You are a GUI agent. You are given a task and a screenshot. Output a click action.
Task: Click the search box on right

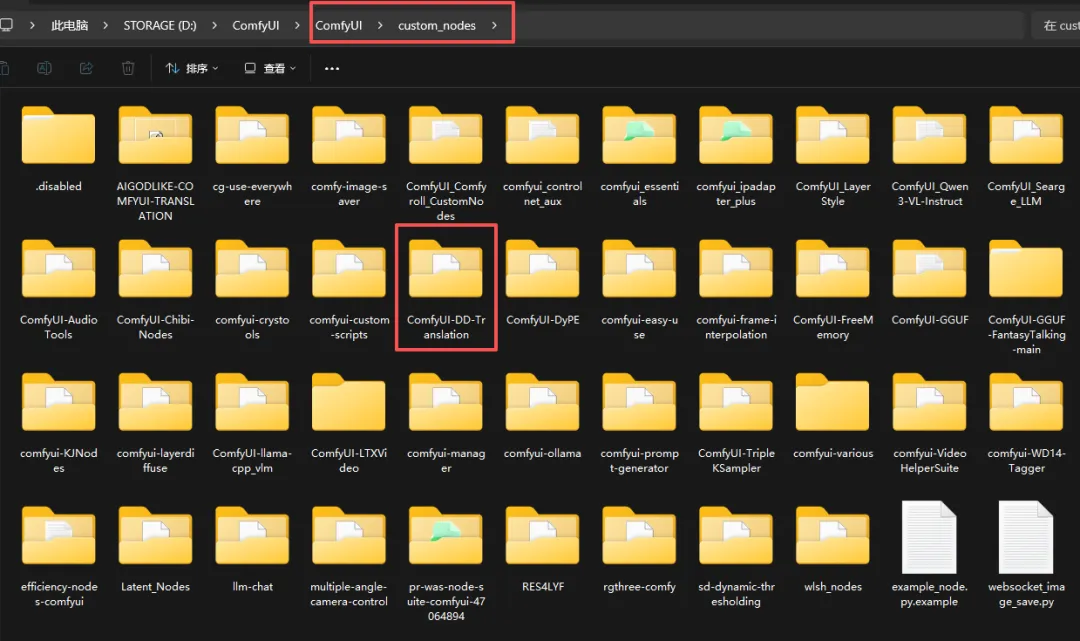[1056, 25]
